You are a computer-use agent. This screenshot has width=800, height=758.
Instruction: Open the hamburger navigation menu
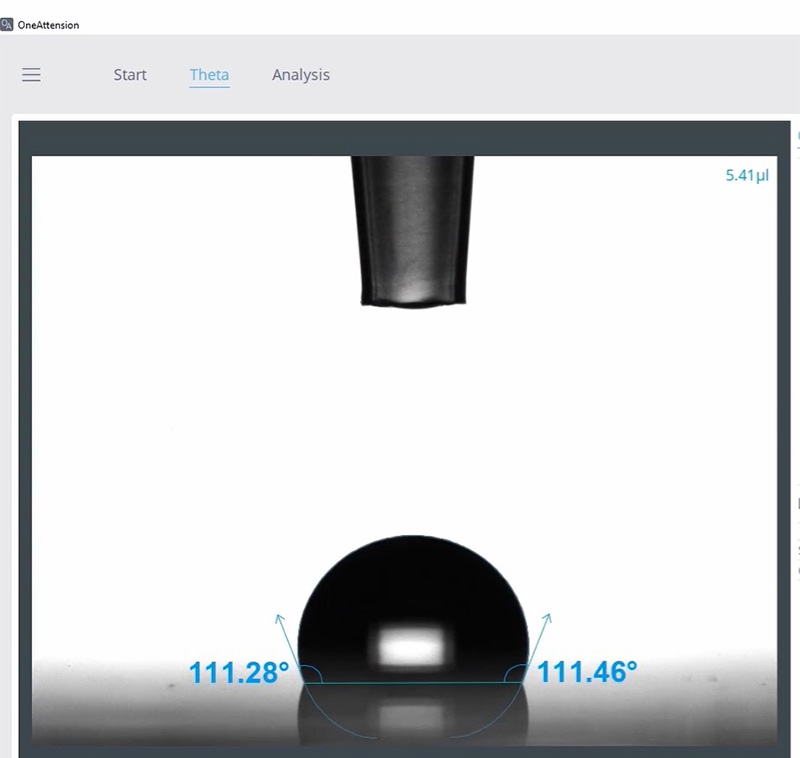(x=31, y=75)
